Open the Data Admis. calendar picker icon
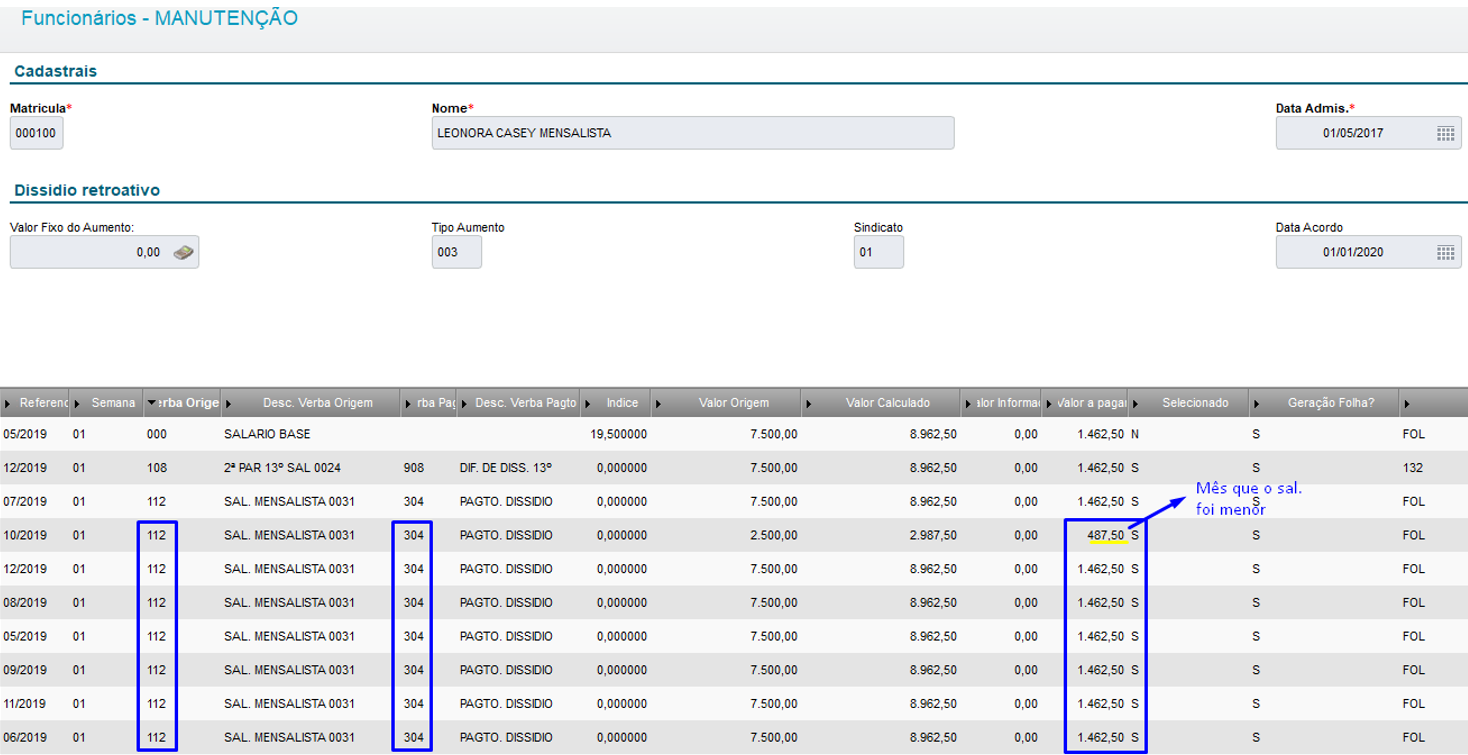This screenshot has height=755, width=1468. pyautogui.click(x=1444, y=133)
